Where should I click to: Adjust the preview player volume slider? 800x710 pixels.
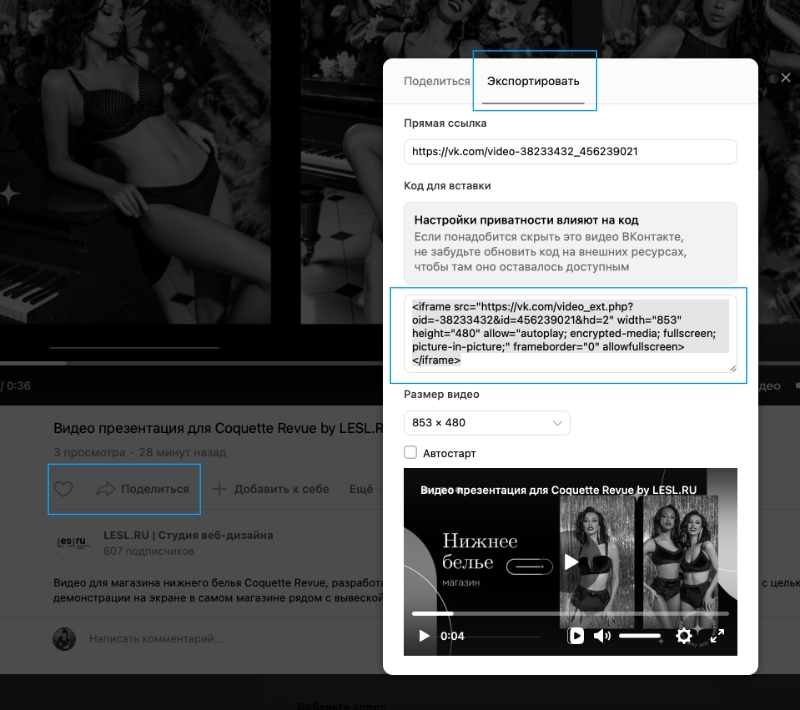pos(640,636)
